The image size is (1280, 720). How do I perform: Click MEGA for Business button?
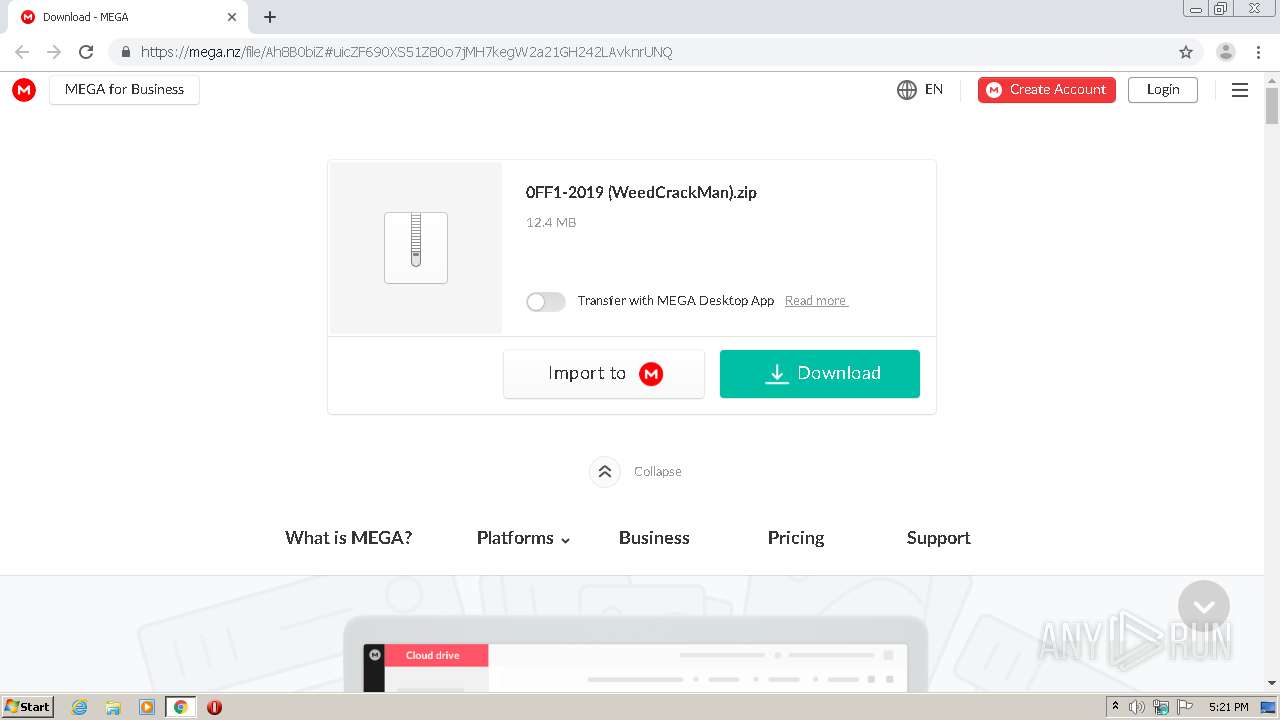point(124,90)
